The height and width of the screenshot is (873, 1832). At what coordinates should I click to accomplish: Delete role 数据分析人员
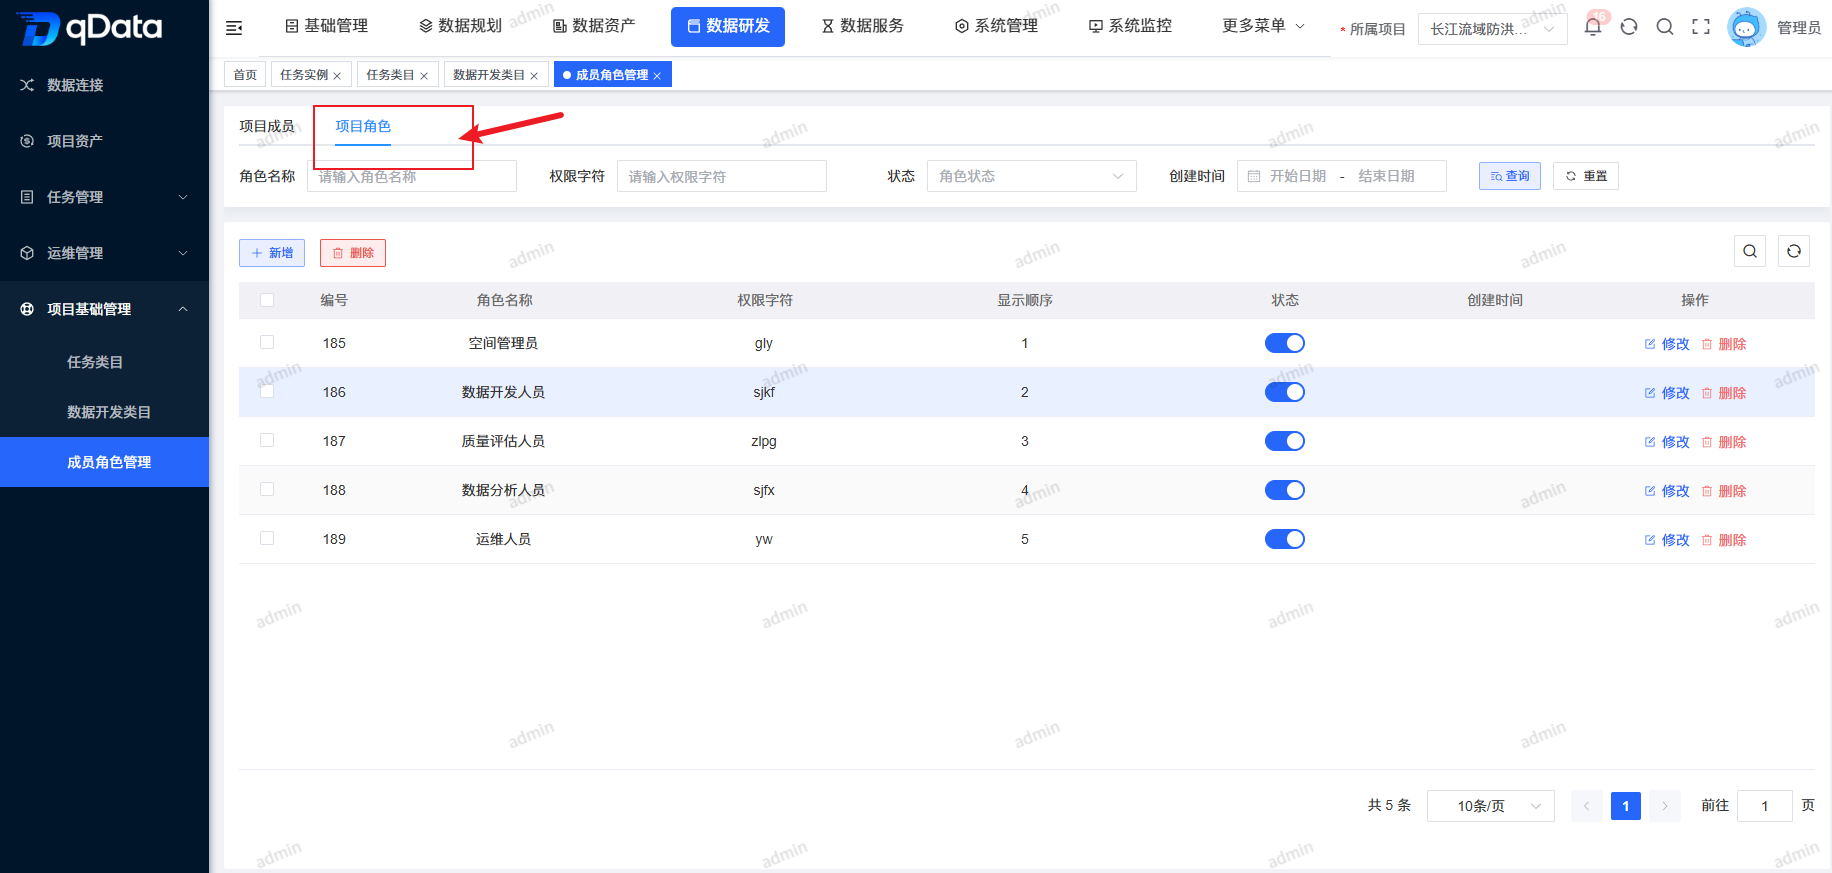[1724, 491]
